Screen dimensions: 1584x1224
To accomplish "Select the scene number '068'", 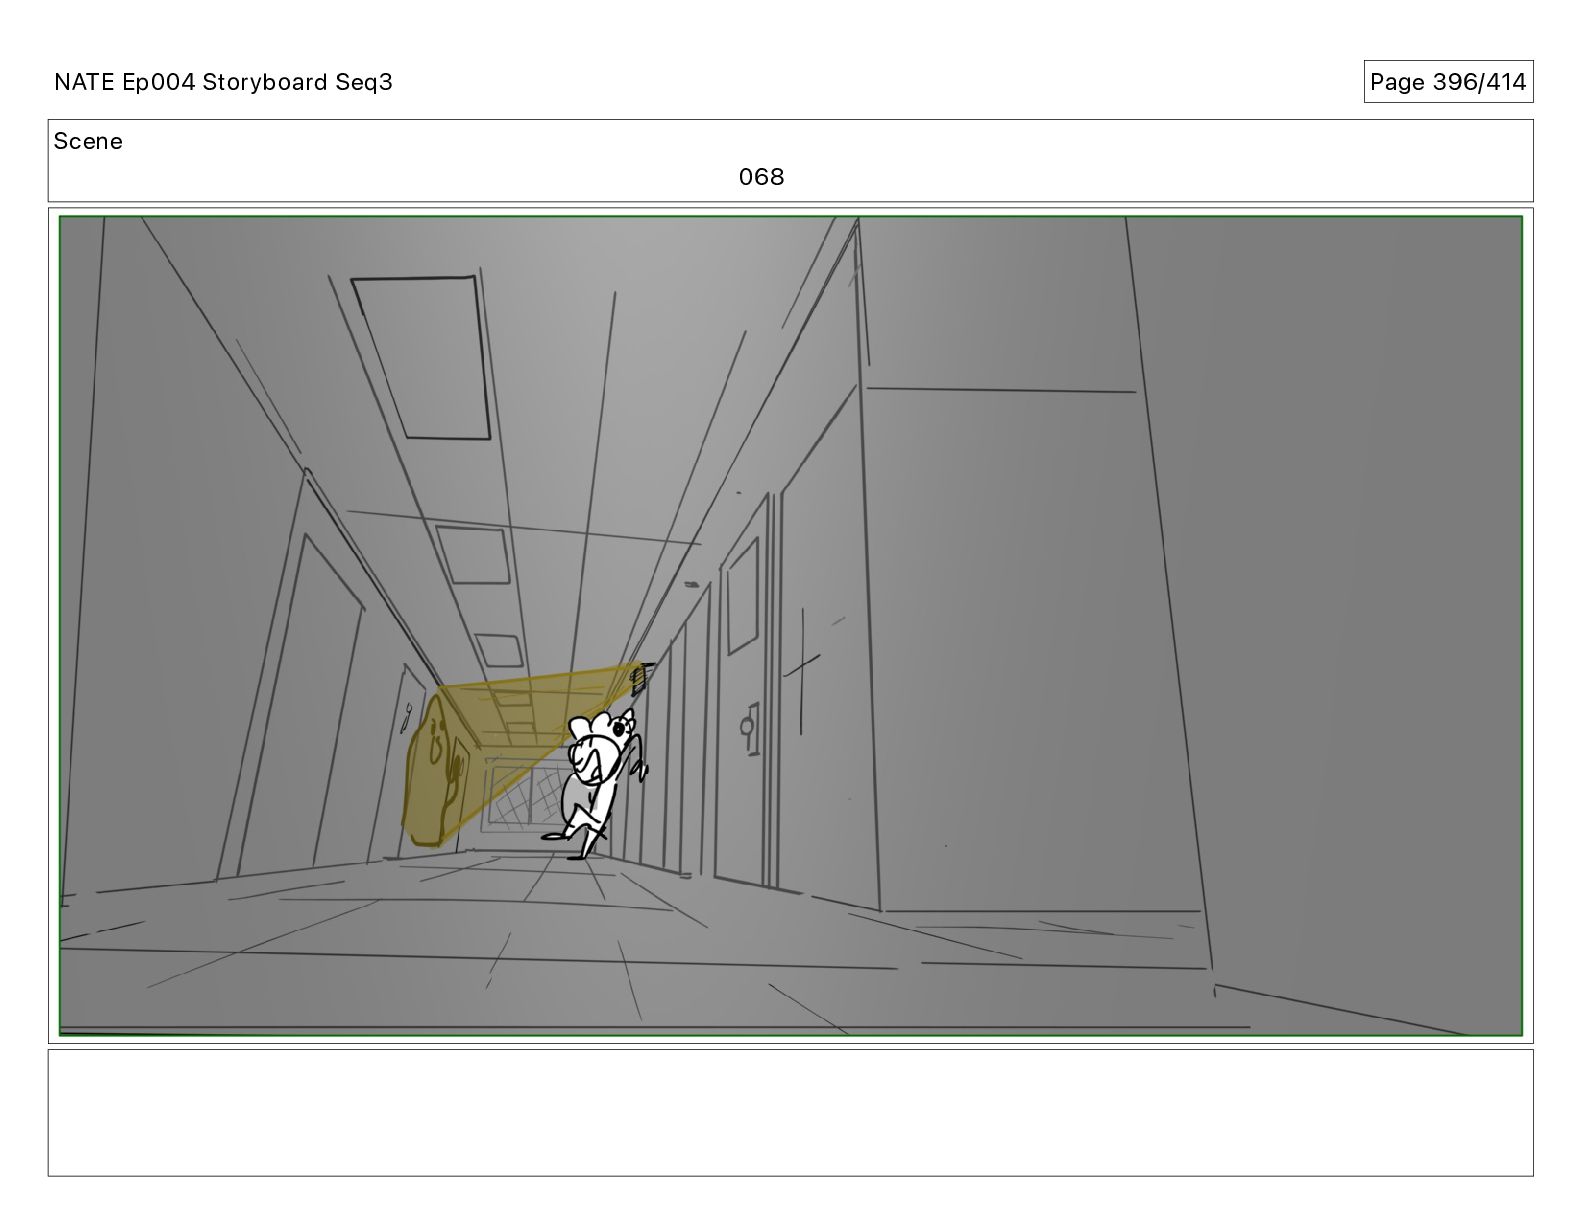I will (761, 177).
